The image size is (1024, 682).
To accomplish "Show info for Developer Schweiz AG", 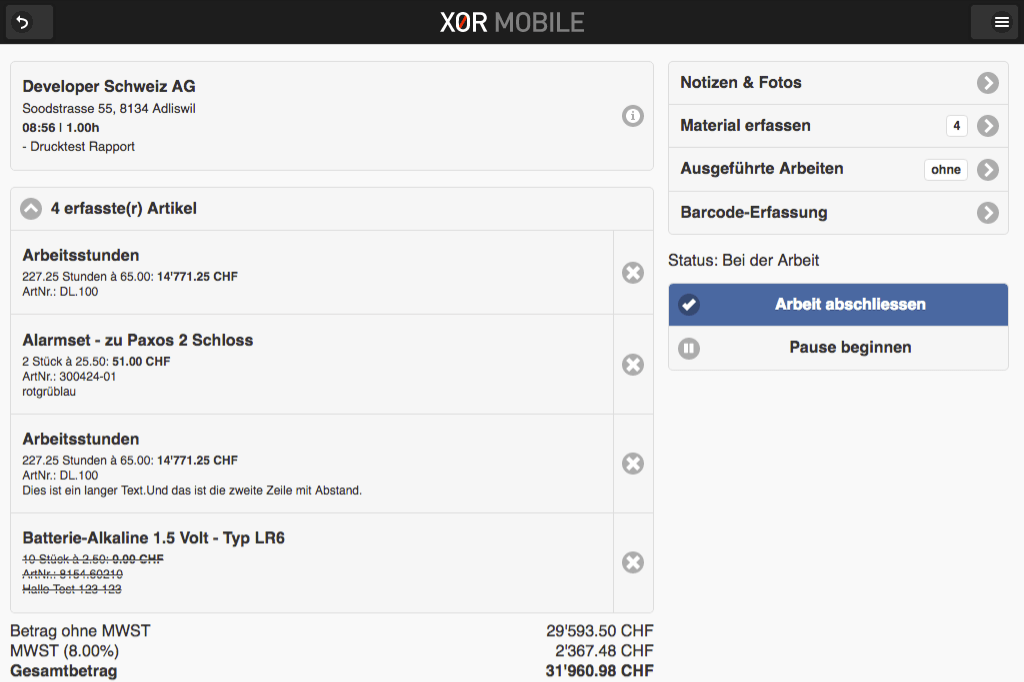I will point(632,117).
